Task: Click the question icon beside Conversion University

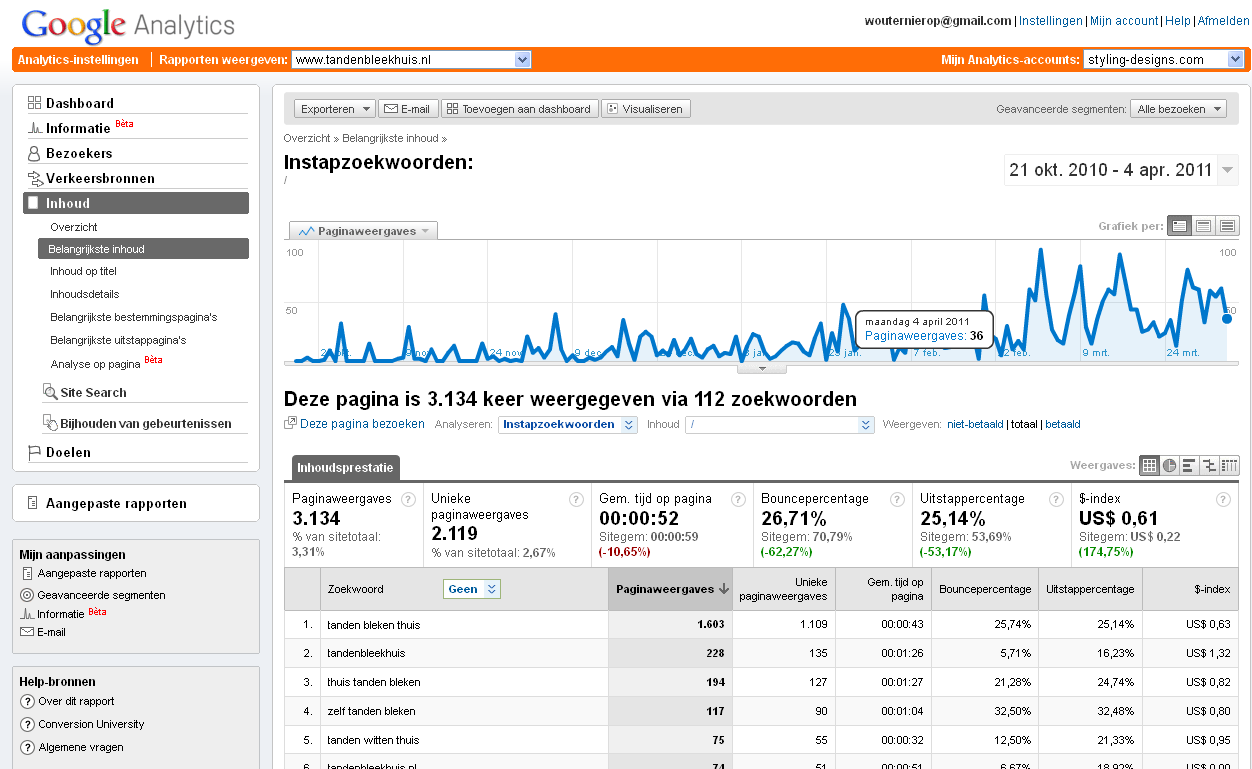Action: [28, 724]
